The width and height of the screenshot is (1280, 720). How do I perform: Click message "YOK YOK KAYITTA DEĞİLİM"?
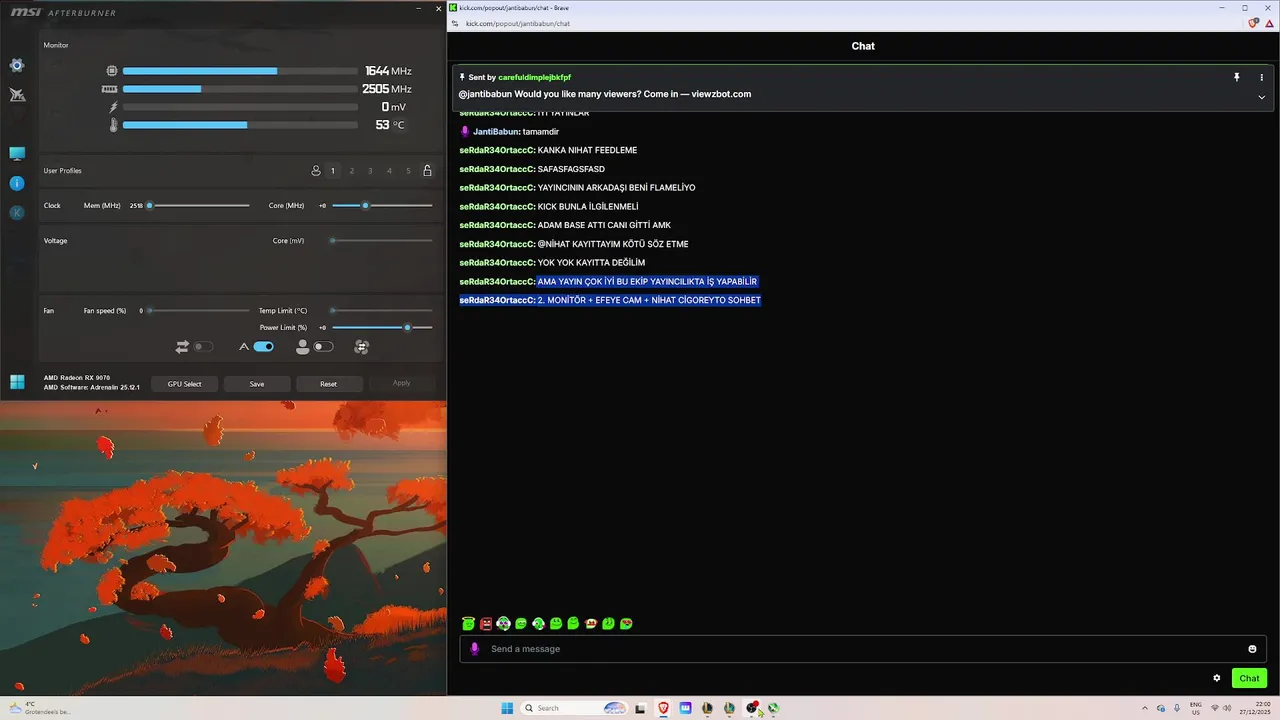click(591, 263)
